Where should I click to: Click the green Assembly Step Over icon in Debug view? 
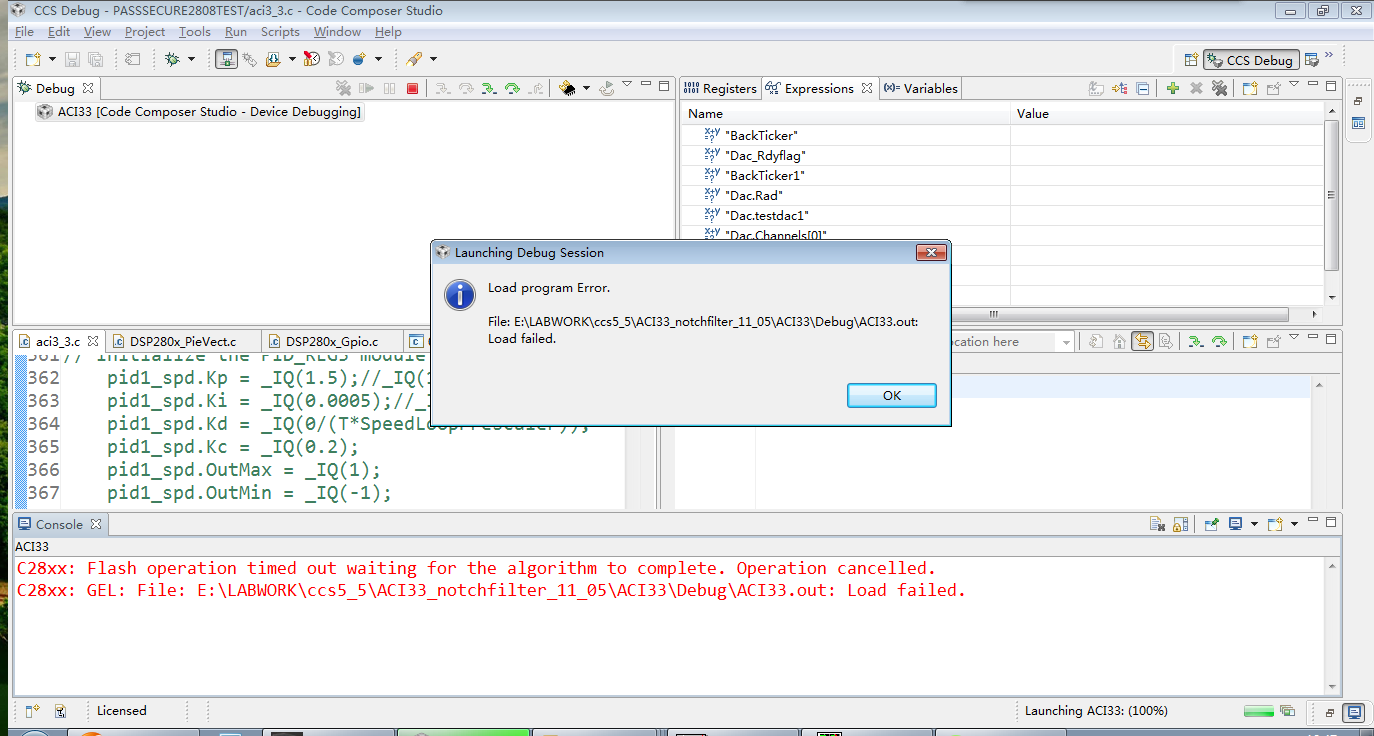click(512, 88)
